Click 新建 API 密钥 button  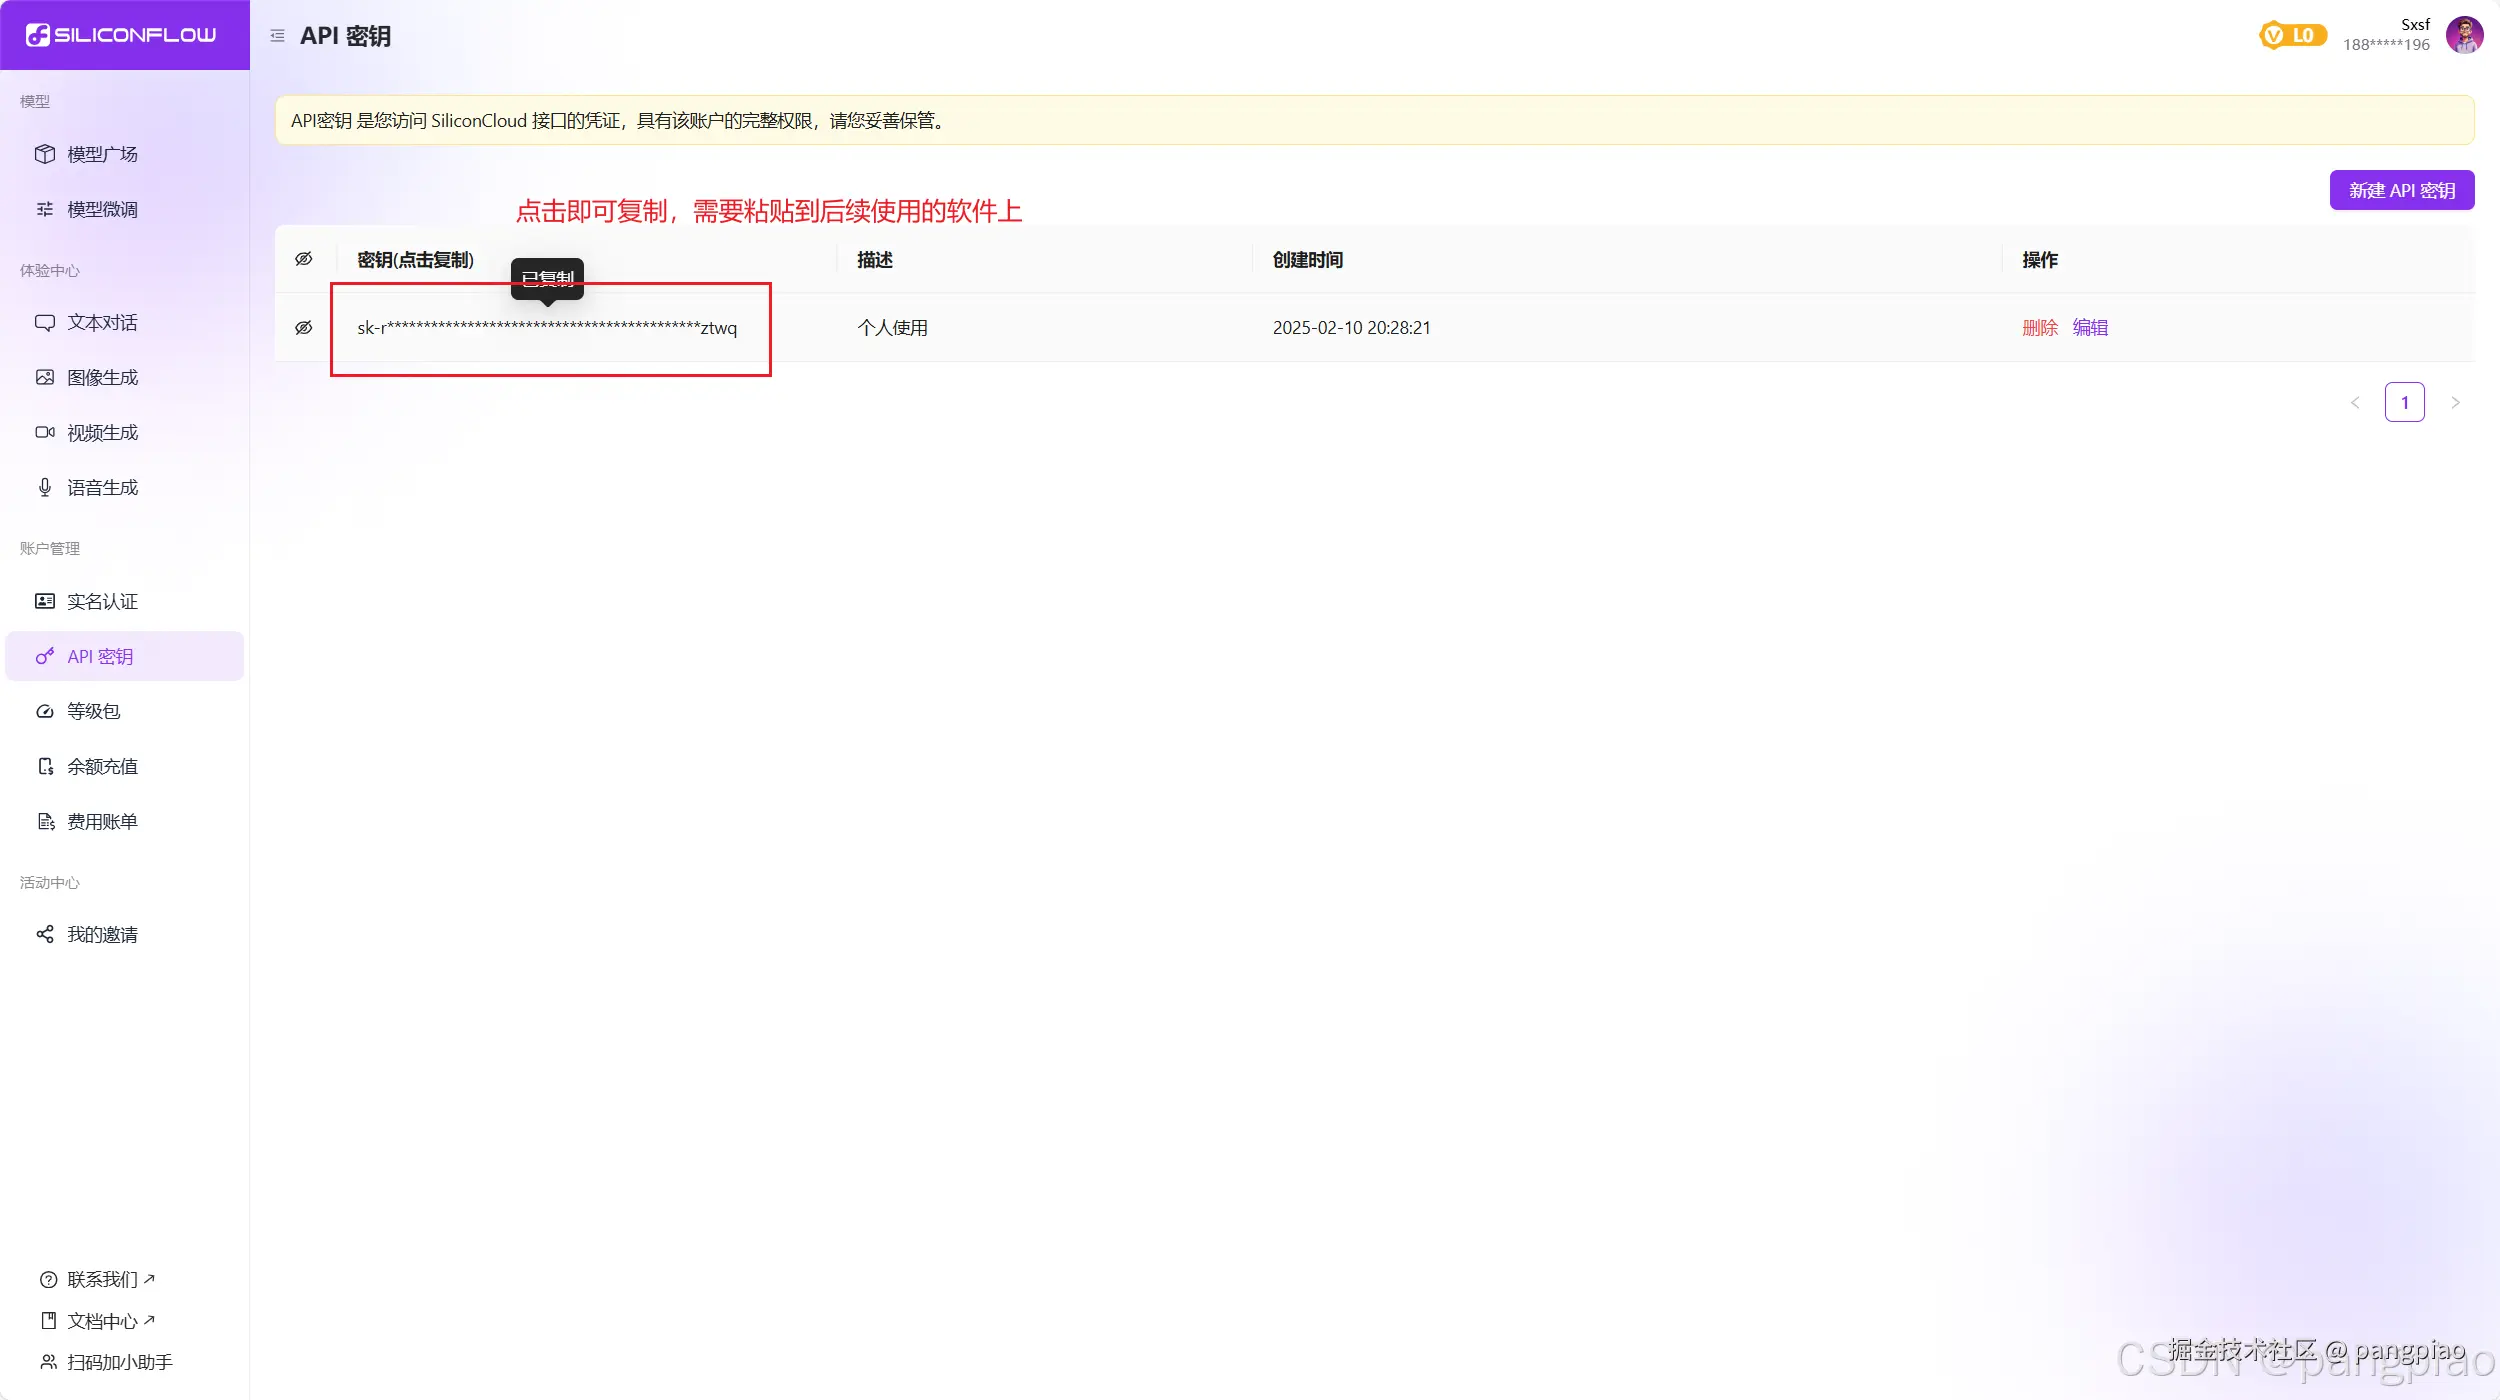(2401, 190)
